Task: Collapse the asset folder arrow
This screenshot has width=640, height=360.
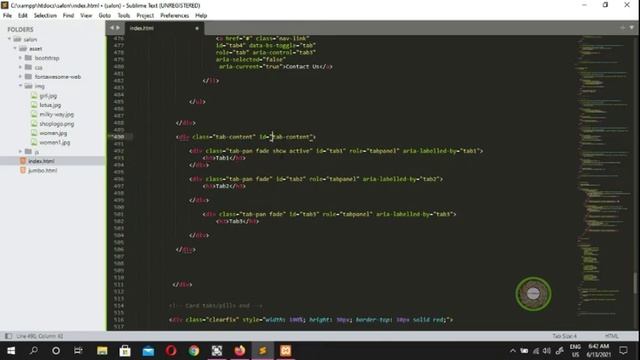Action: pos(15,49)
